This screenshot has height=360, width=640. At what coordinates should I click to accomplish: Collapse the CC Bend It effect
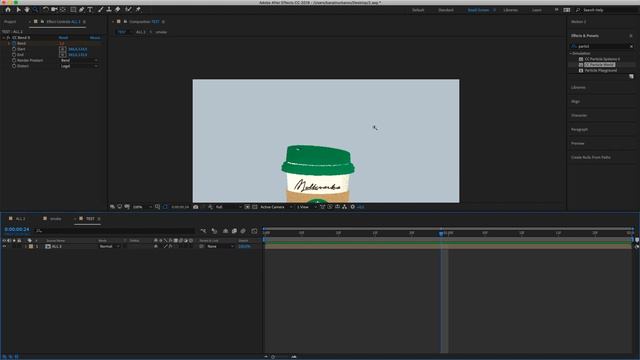(x=4, y=38)
